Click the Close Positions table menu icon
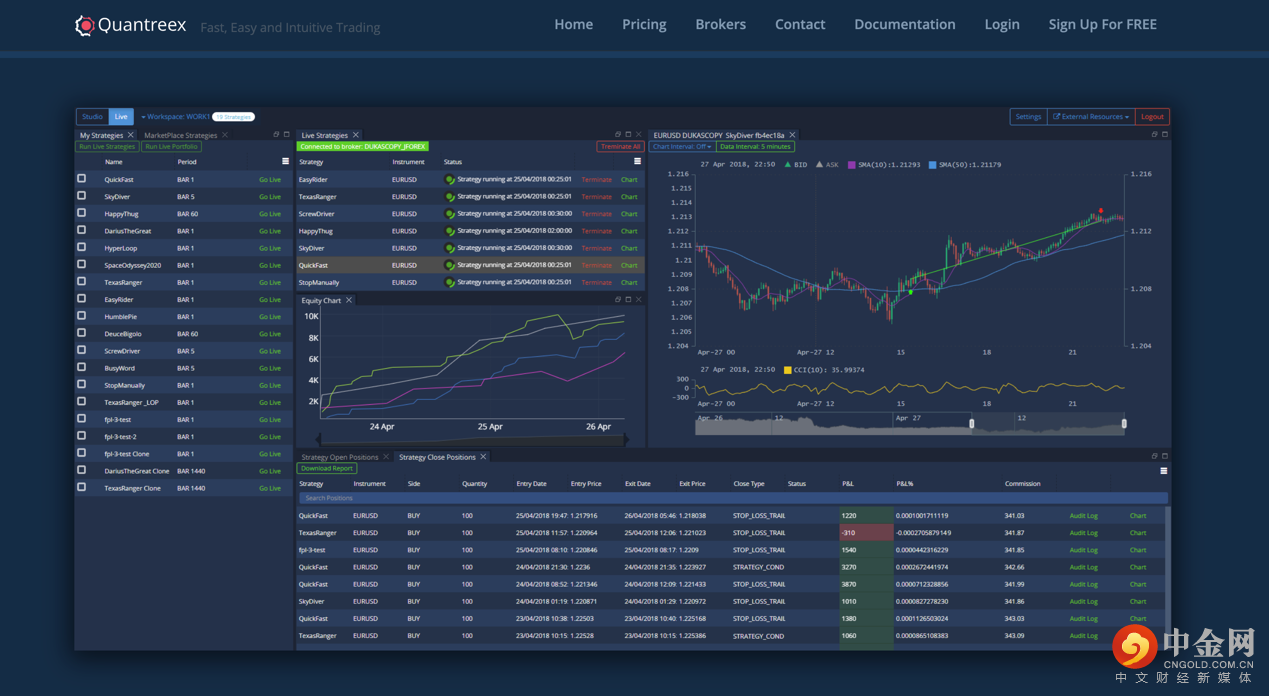This screenshot has height=696, width=1269. click(x=1163, y=471)
